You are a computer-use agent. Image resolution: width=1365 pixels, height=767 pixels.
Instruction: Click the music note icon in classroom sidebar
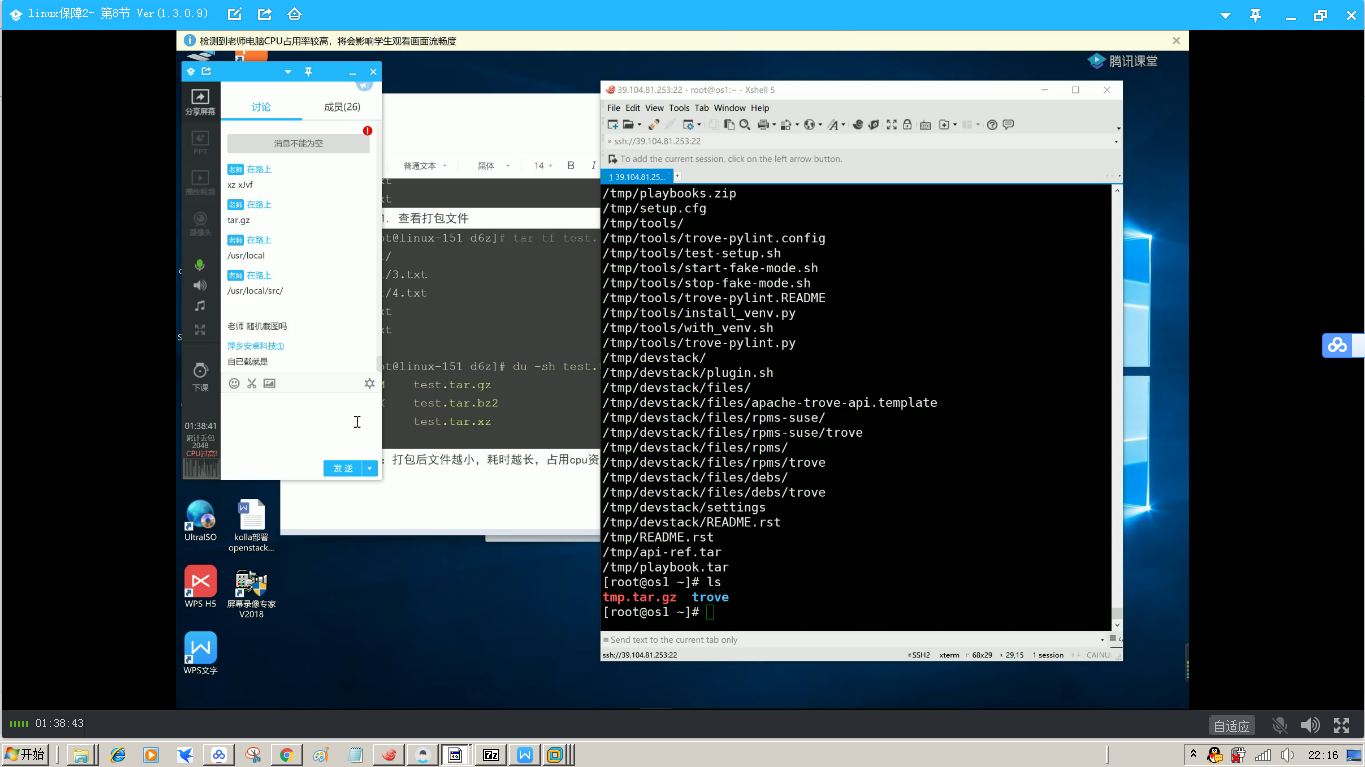[200, 306]
